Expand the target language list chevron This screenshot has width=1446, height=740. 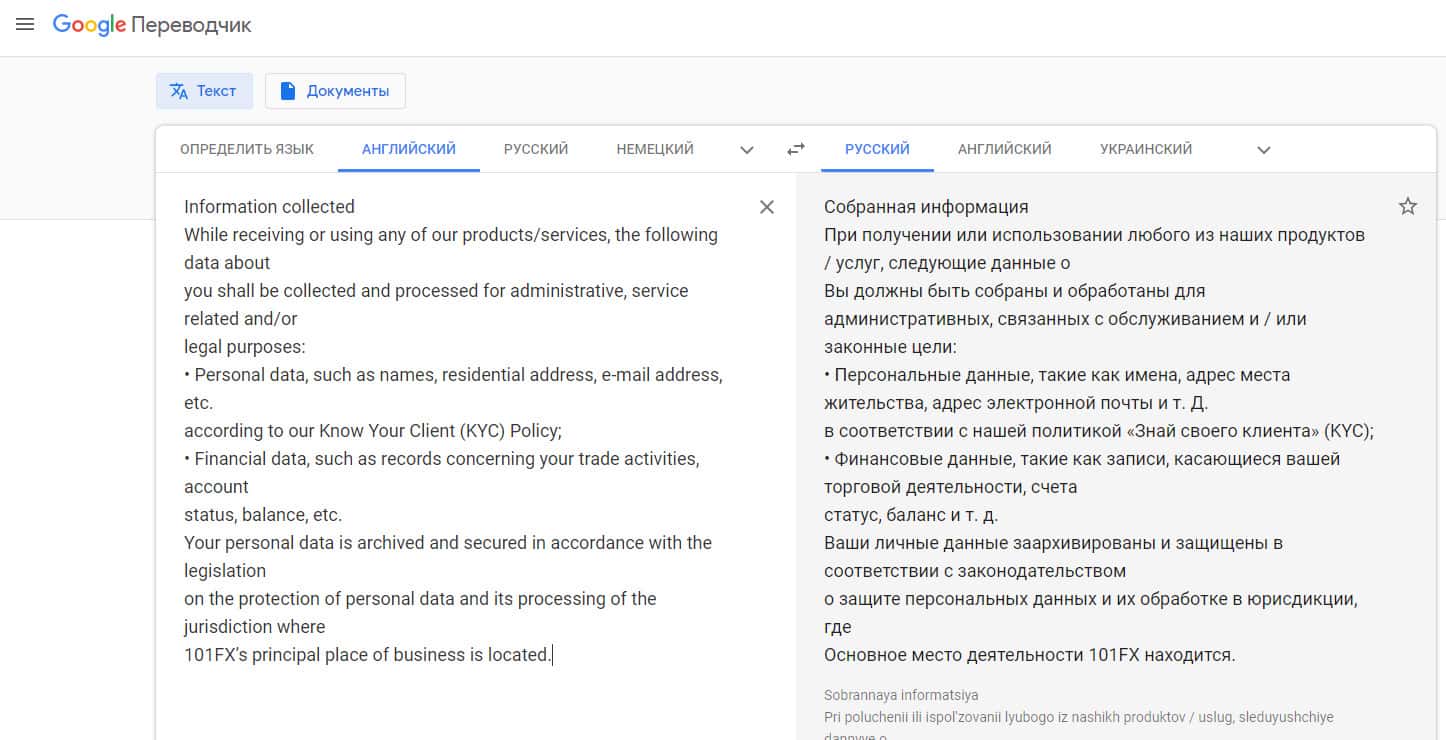pyautogui.click(x=1264, y=150)
